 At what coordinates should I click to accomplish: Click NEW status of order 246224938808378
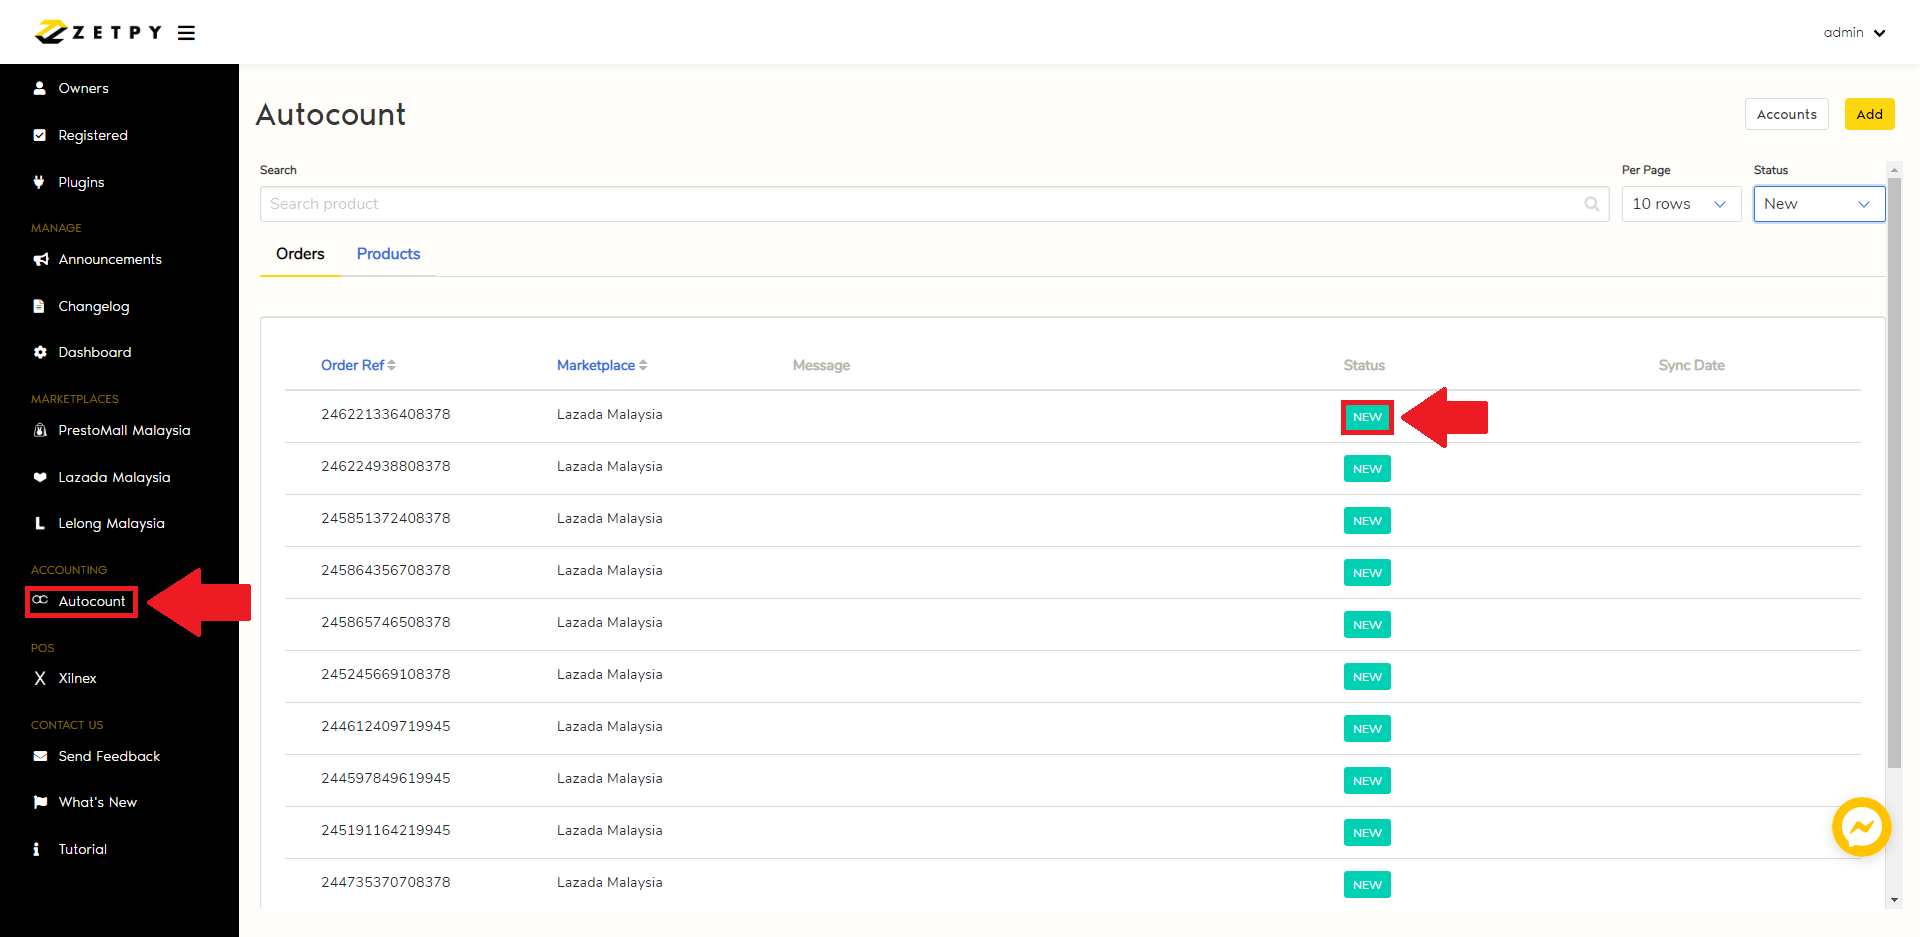coord(1367,469)
